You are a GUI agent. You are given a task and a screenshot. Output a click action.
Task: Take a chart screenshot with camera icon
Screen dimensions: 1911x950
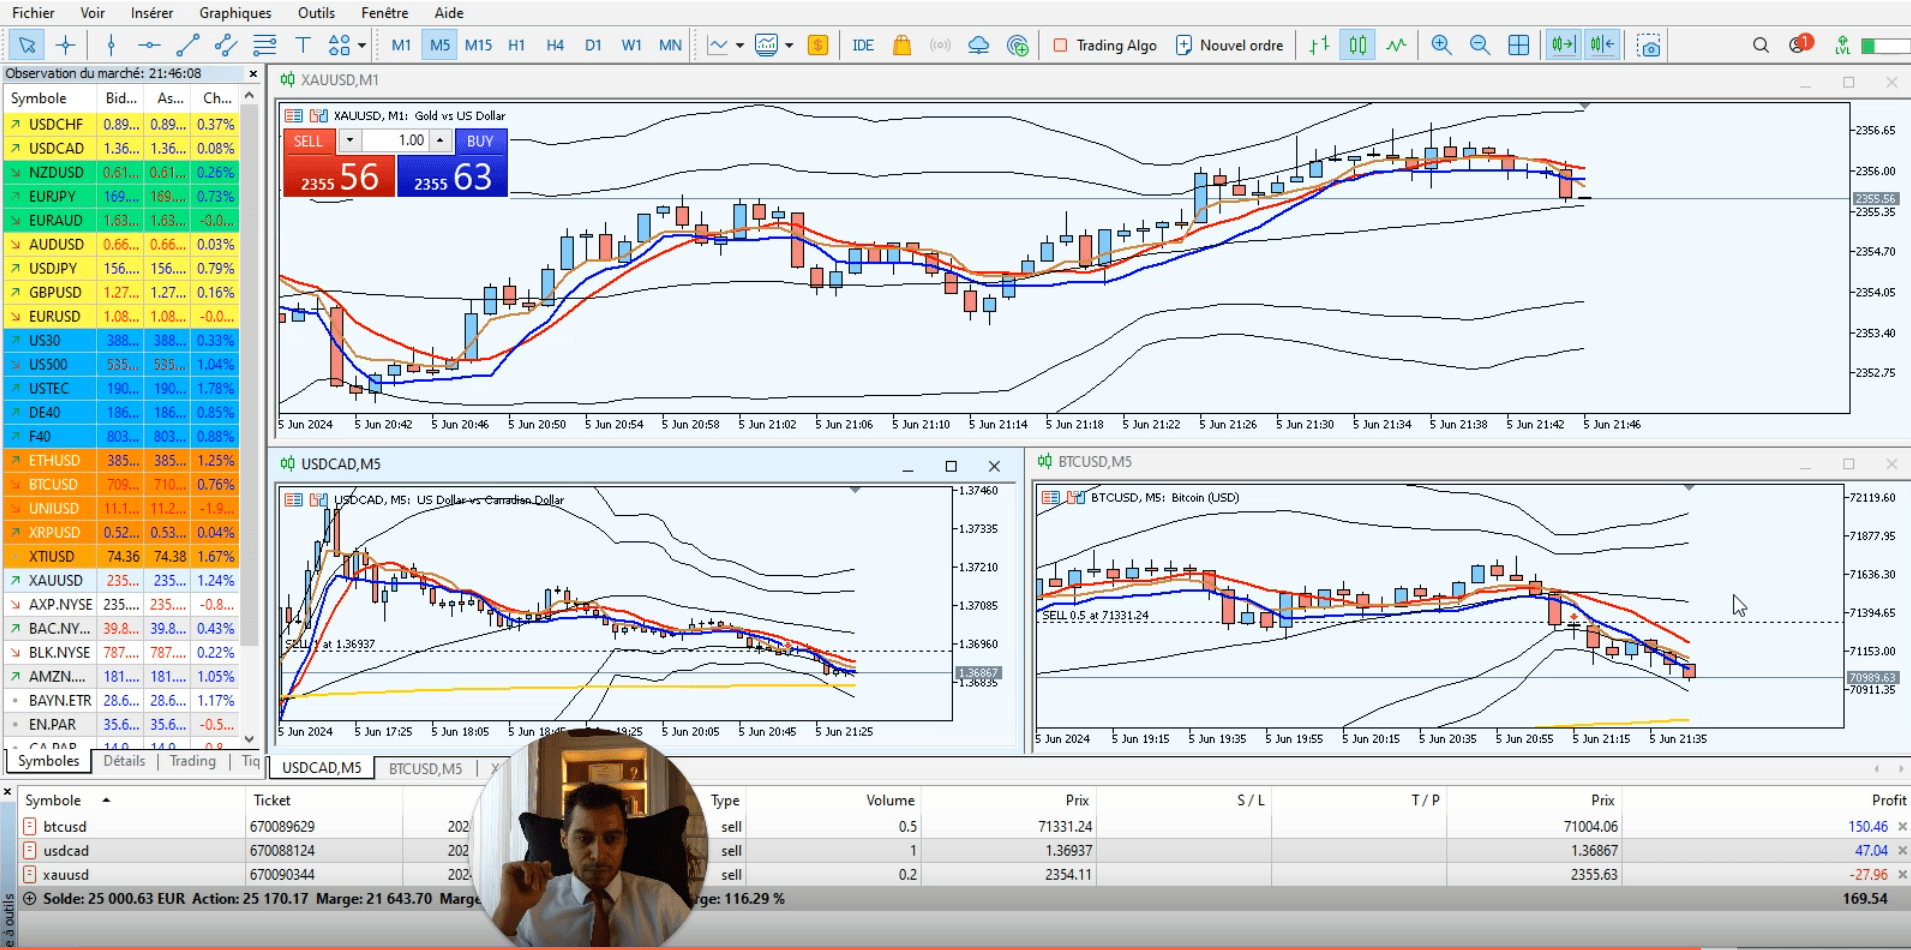(1649, 45)
